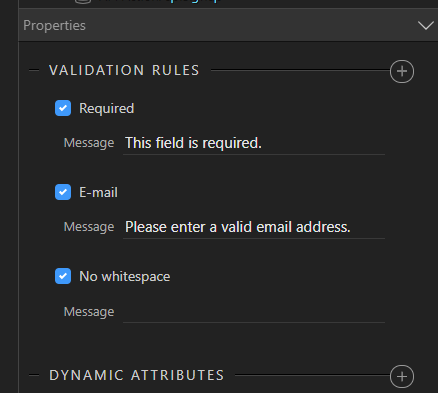
Task: Select the Properties panel title
Action: (x=54, y=26)
